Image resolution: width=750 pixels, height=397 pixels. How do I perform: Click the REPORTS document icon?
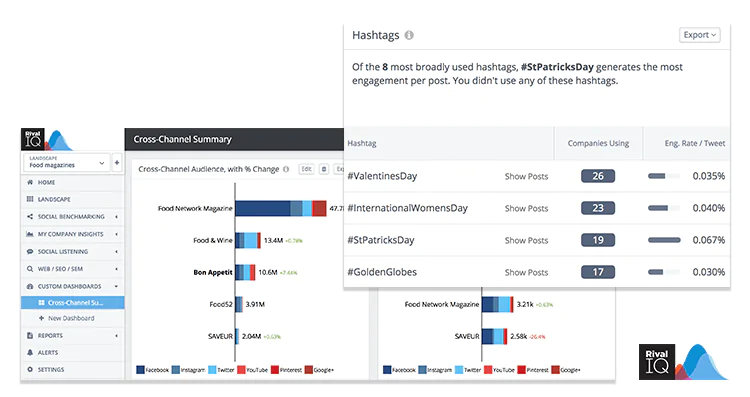(x=30, y=335)
